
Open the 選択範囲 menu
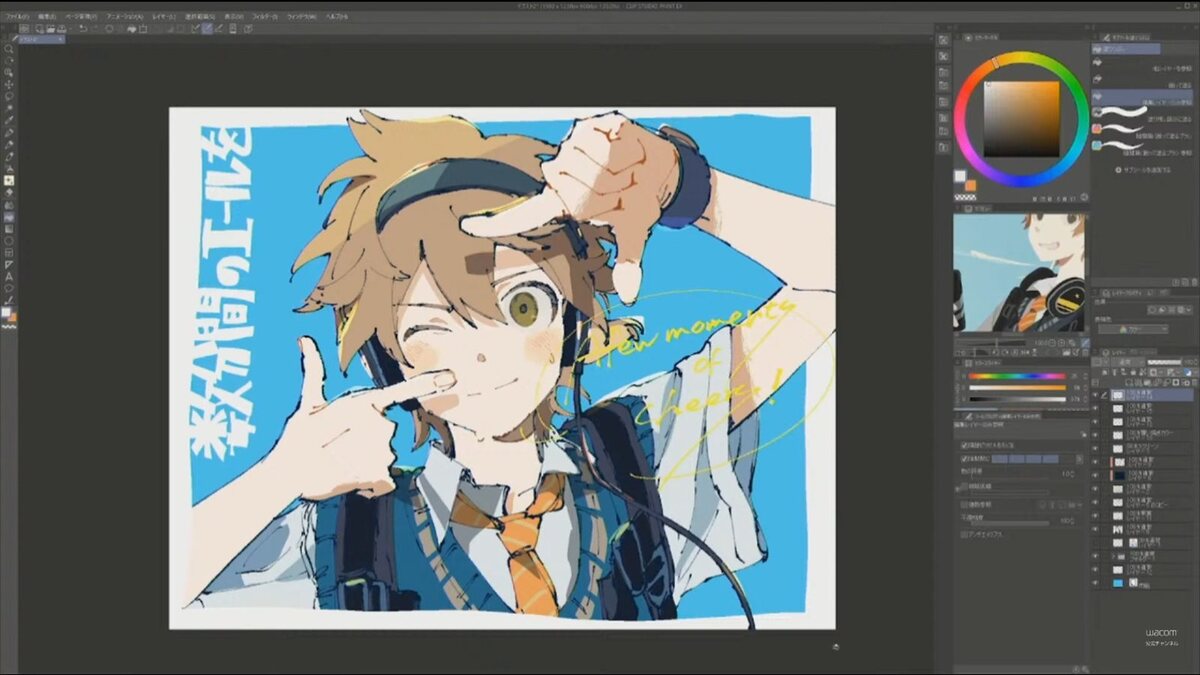tap(200, 17)
